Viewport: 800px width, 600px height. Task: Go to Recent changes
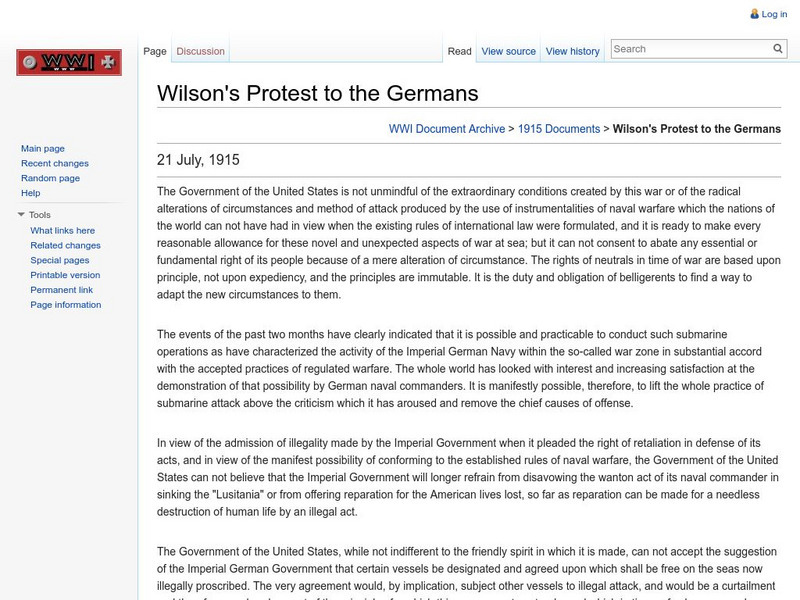[x=52, y=162]
